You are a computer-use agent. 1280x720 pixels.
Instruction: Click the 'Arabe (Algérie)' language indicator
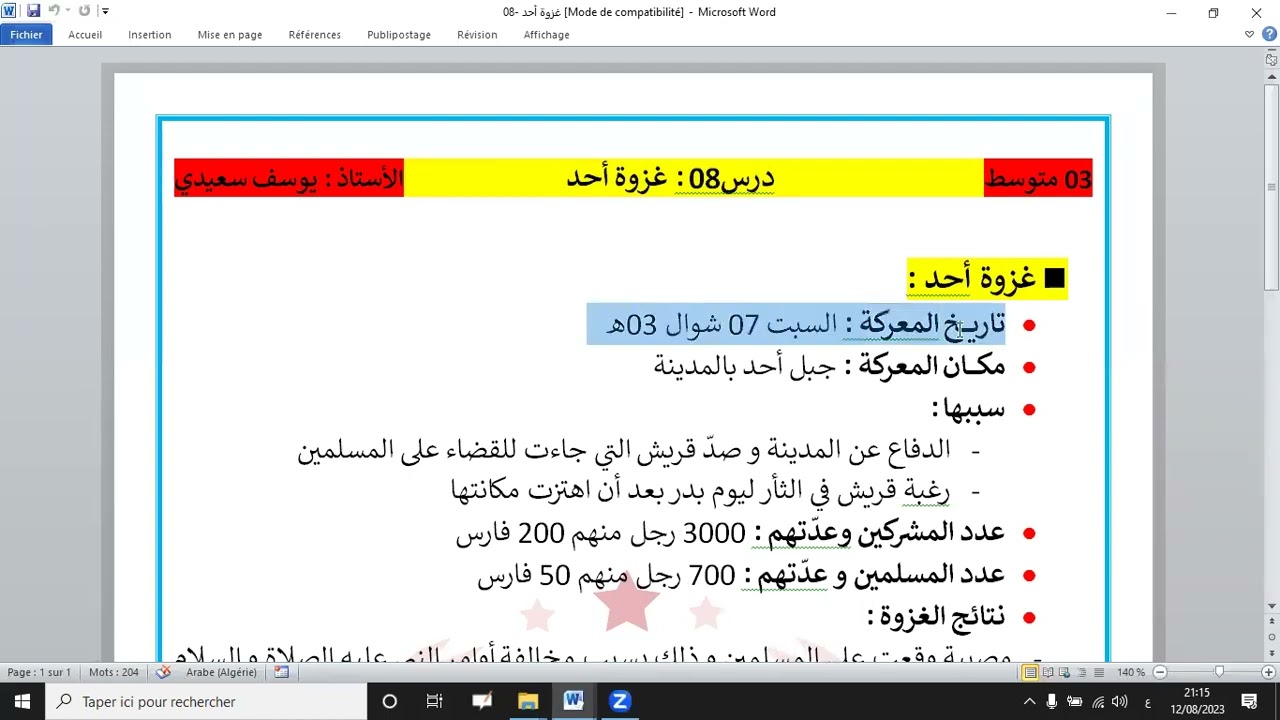point(221,672)
